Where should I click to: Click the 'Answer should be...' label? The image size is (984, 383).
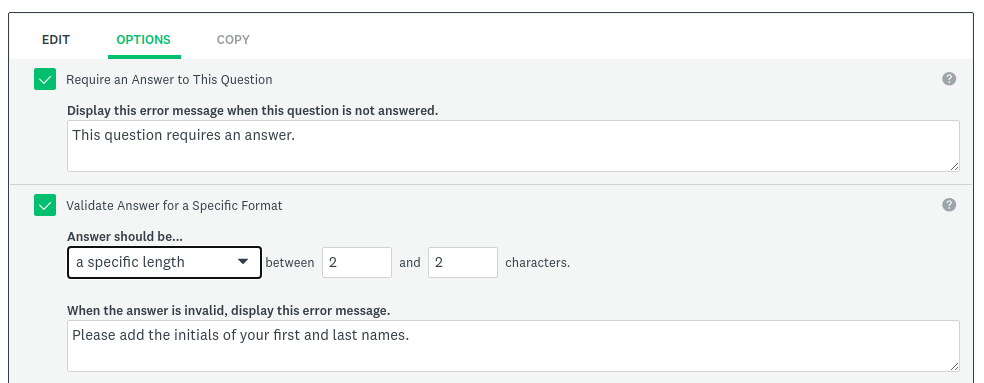125,237
